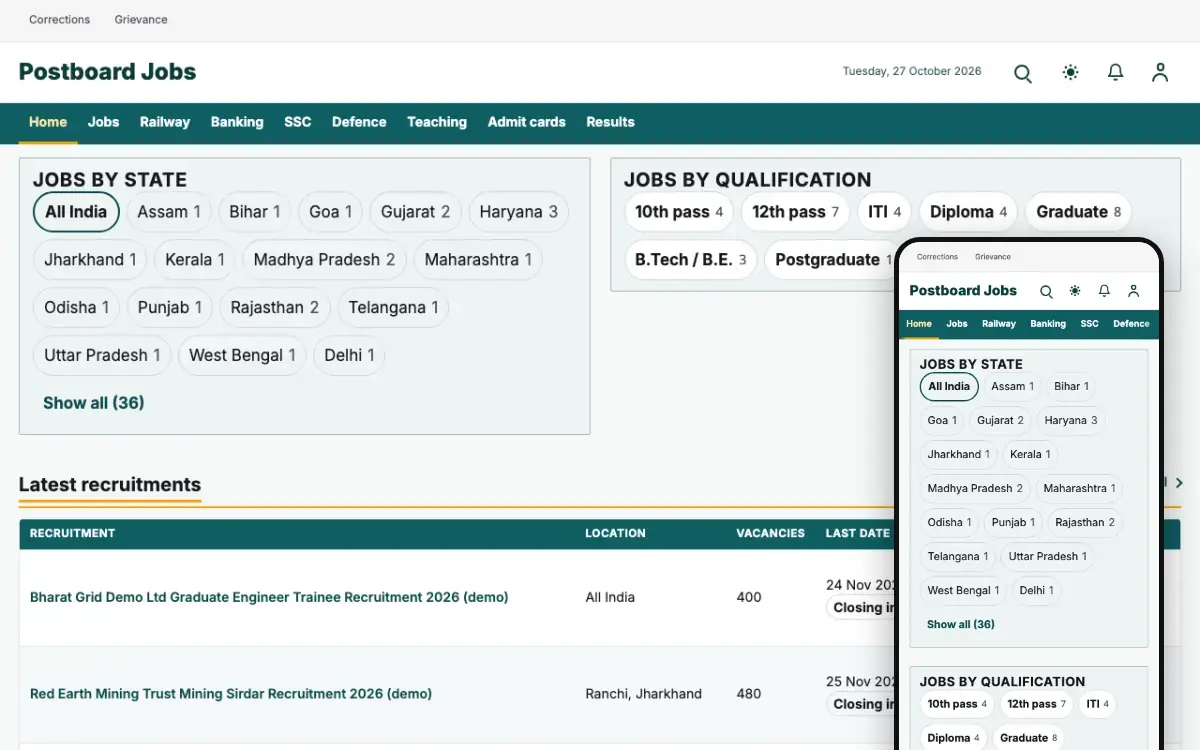The height and width of the screenshot is (750, 1200).
Task: Open Defence tab in desktop navigation
Action: point(359,122)
